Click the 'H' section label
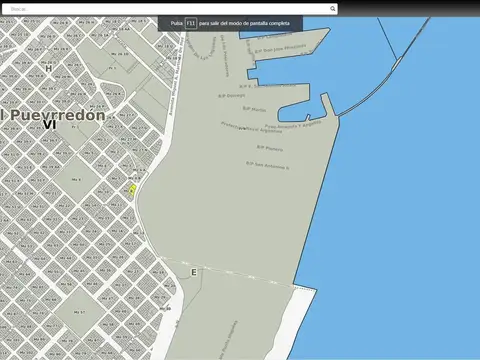The width and height of the screenshot is (480, 360). [x=49, y=69]
